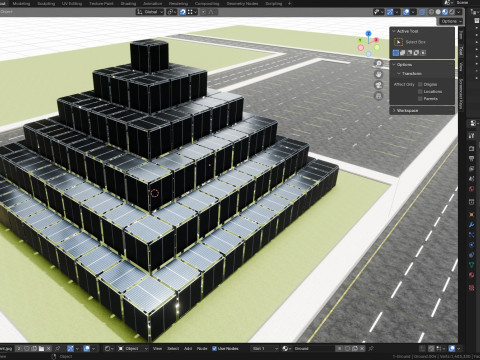The image size is (480, 360).
Task: Open the Object Data green triangle tab
Action: (472, 265)
